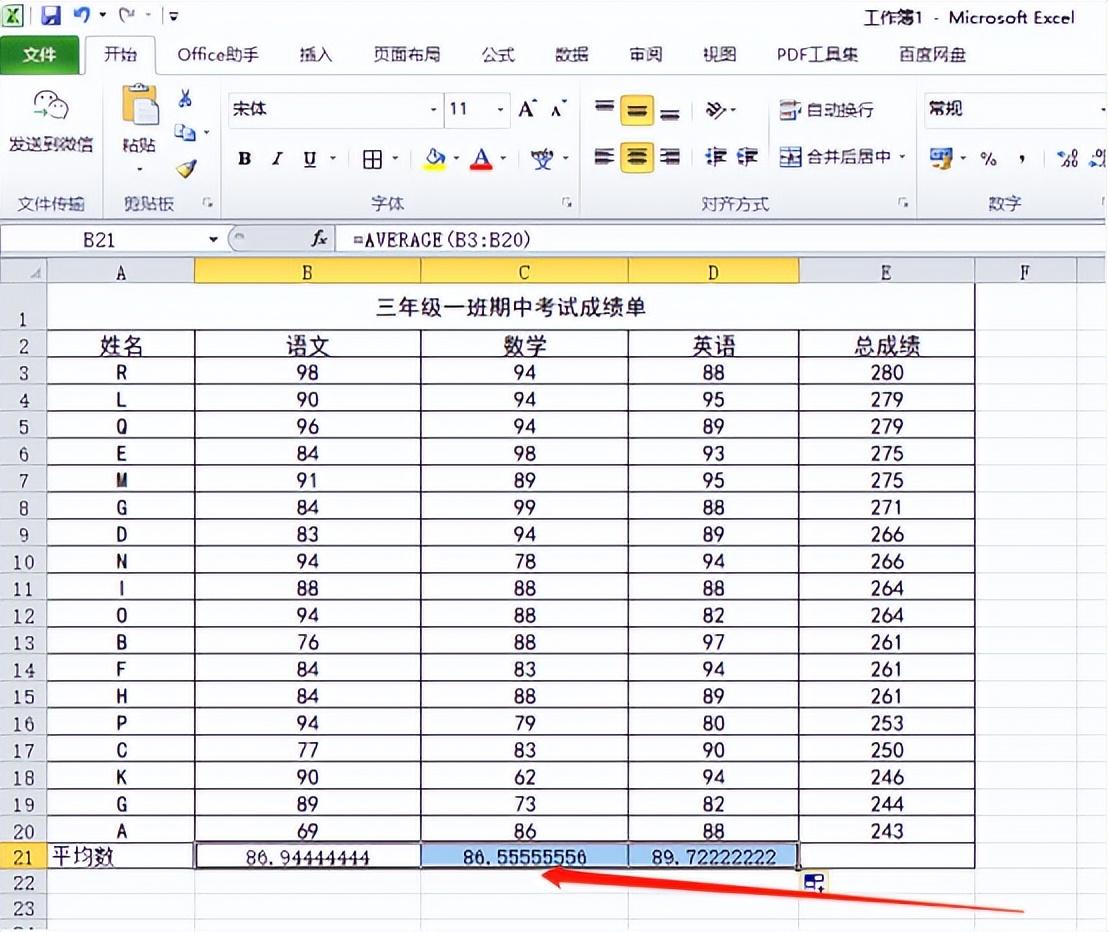Click the Redo arrow icon
1108x932 pixels.
(128, 15)
